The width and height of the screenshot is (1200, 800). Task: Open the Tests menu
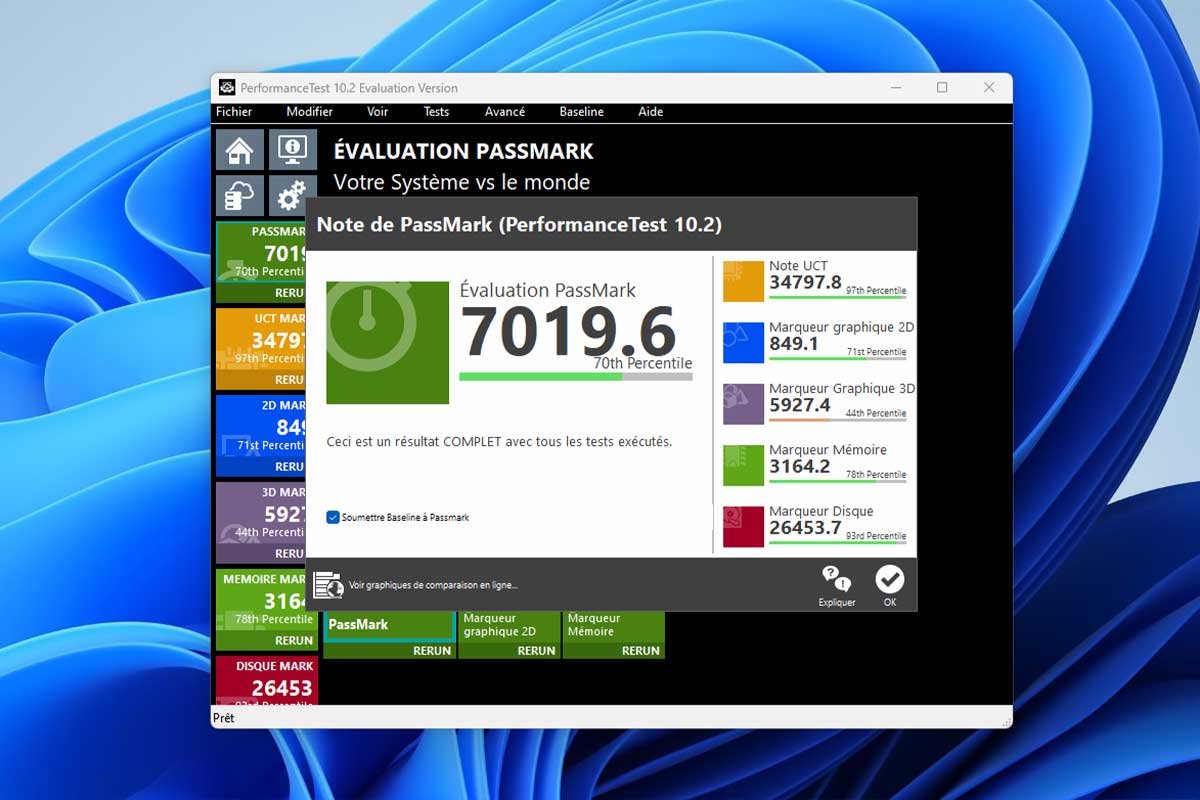436,112
